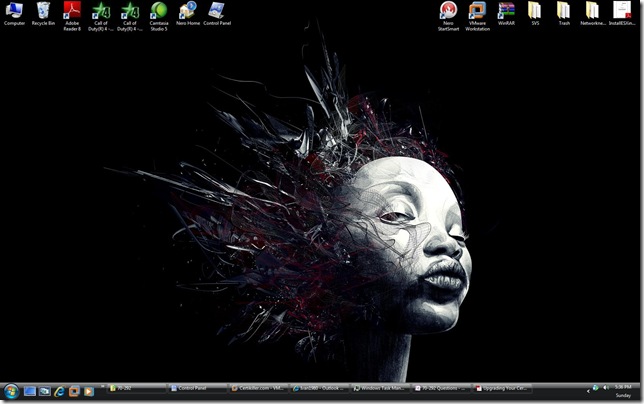Select Call of Duty 4 icon beside Camtasia

[130, 16]
